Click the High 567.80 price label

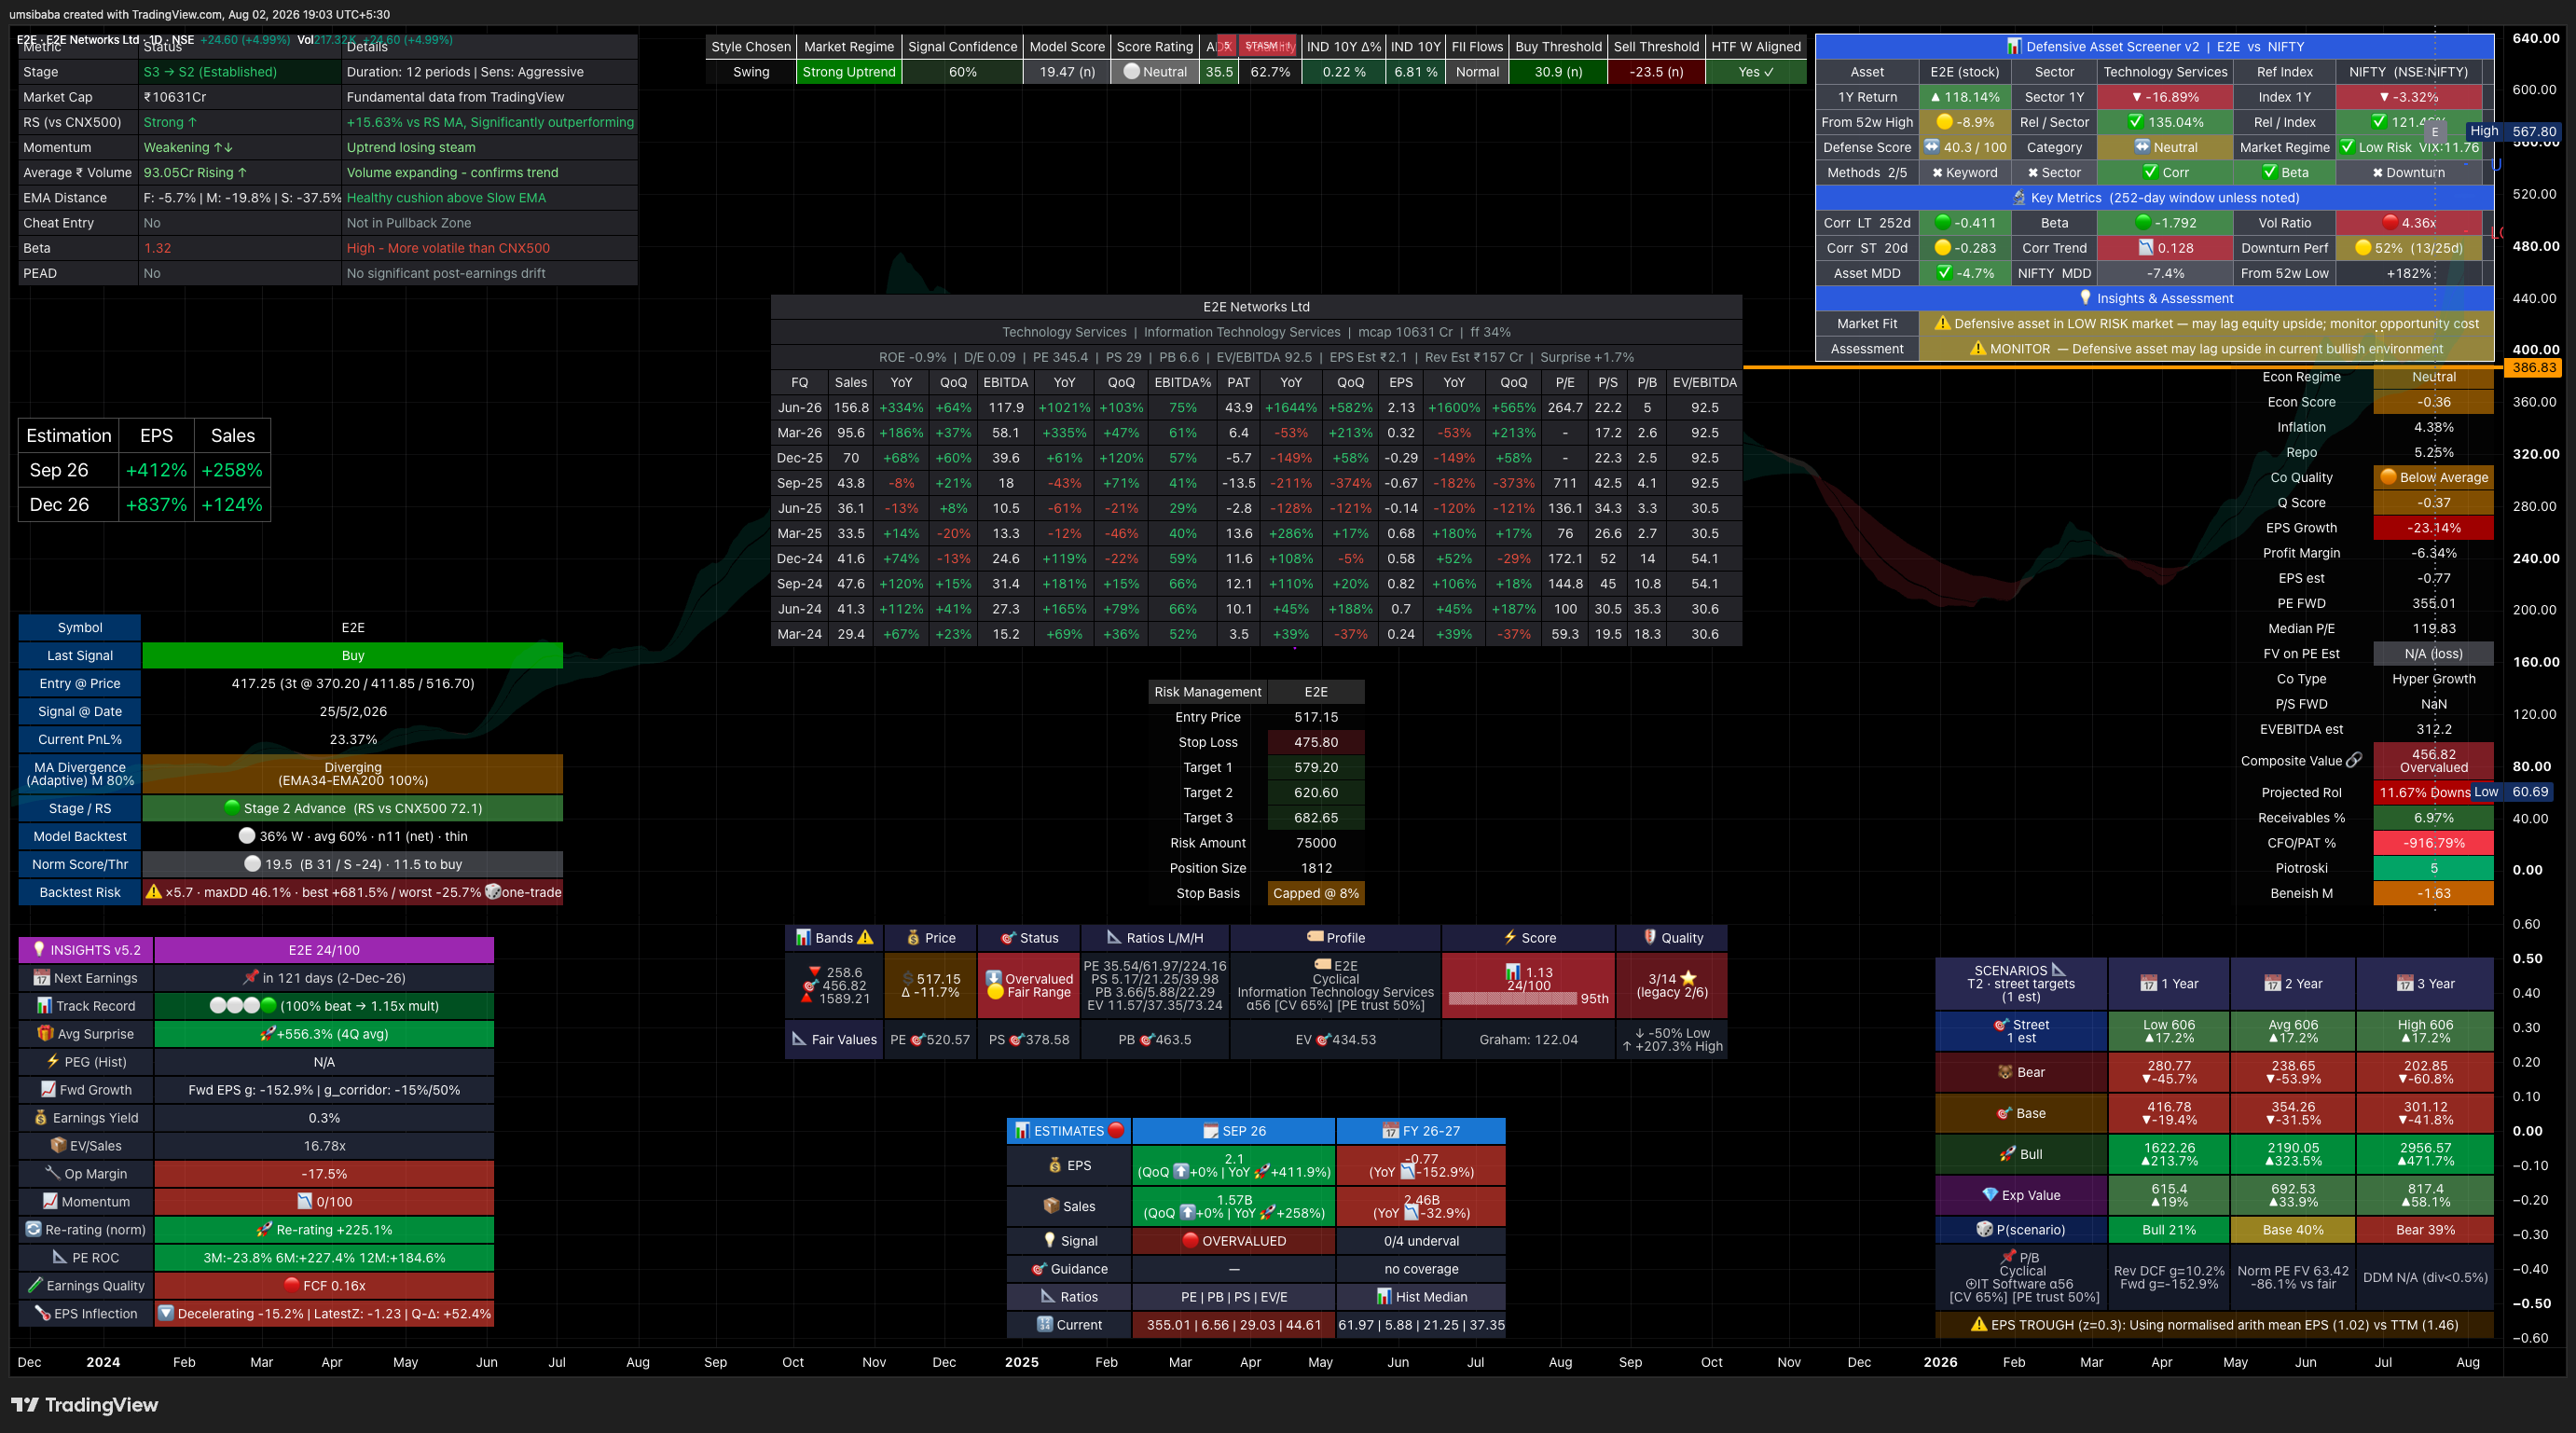tap(2512, 131)
